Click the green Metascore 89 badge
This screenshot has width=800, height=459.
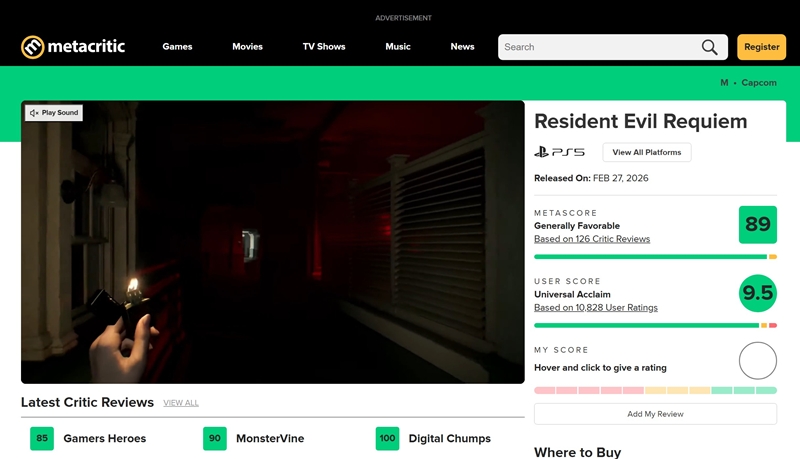point(757,225)
